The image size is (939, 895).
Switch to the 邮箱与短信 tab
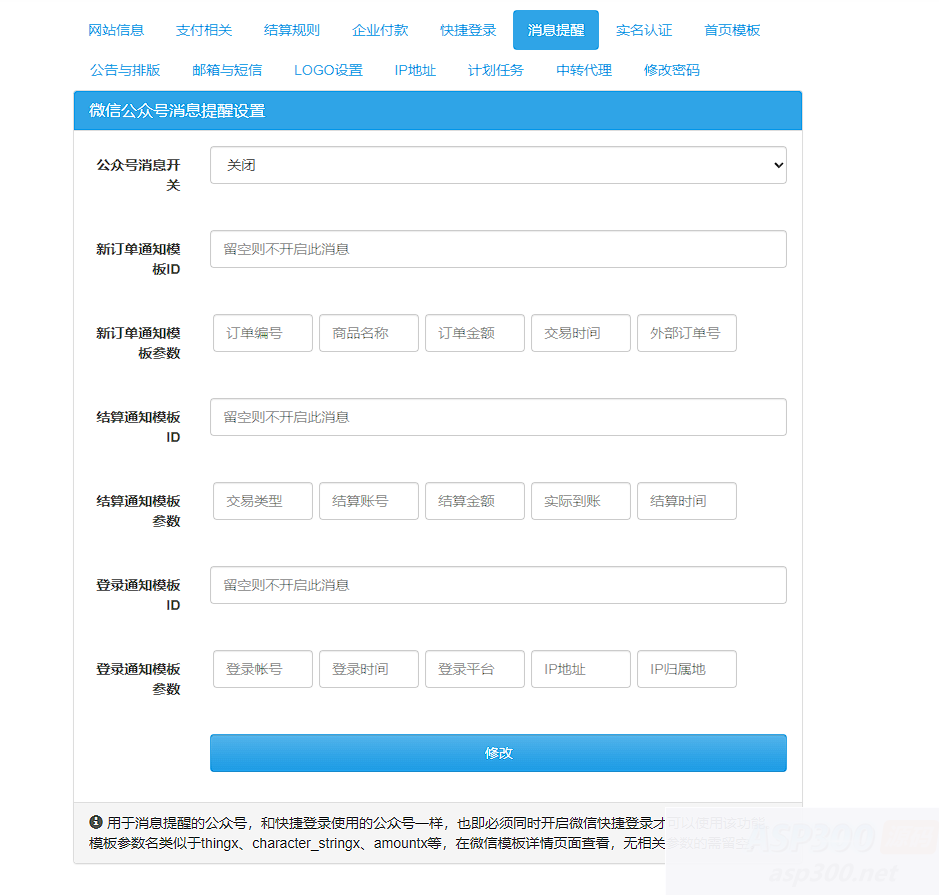226,70
